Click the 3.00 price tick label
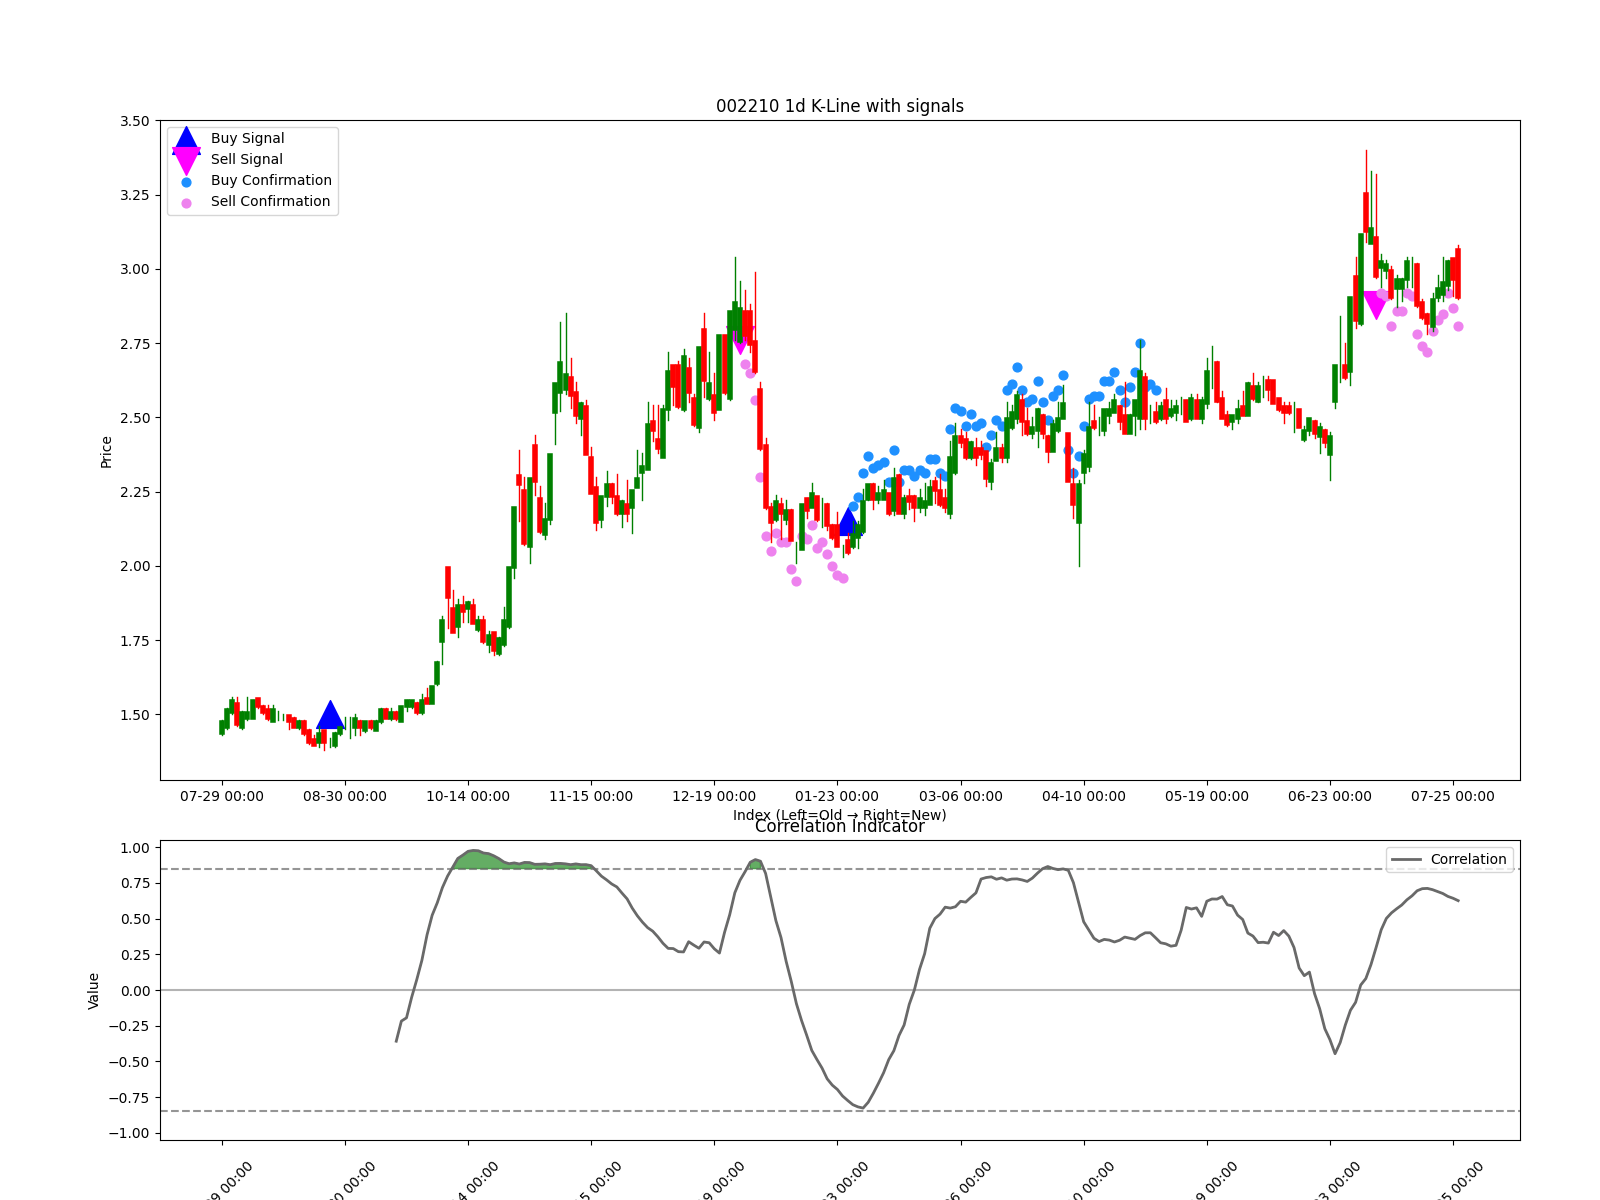 pos(133,269)
